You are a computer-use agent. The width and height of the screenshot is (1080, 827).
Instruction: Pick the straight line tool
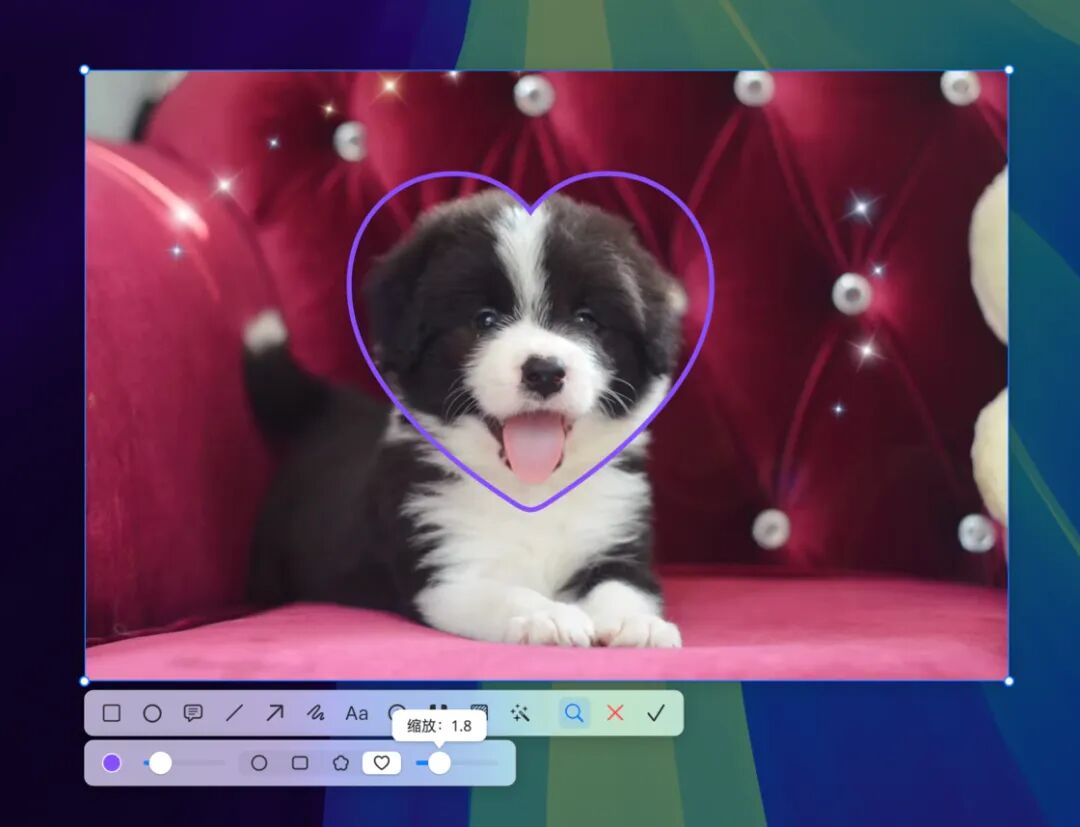click(x=234, y=713)
